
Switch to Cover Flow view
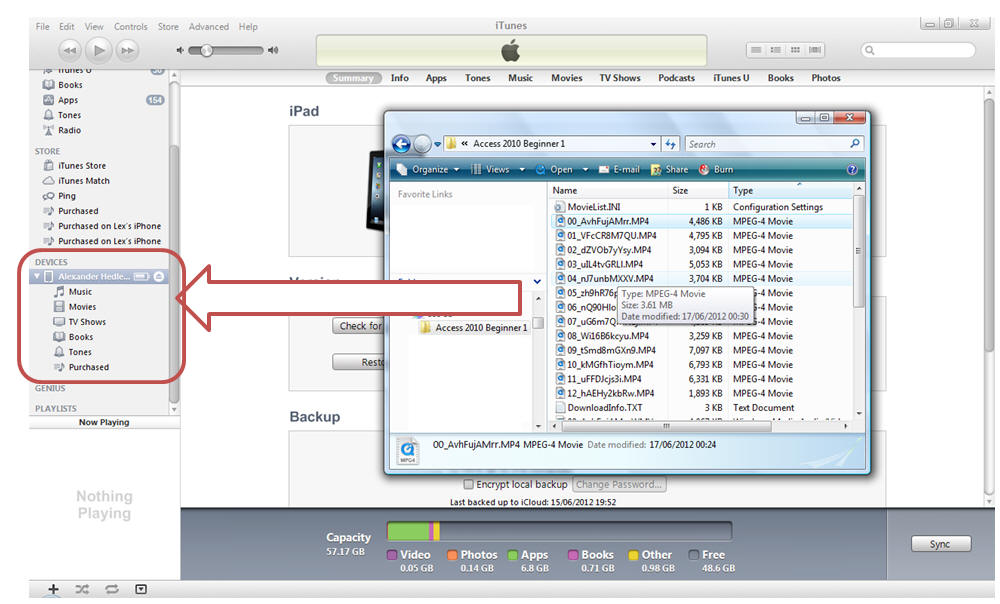[x=815, y=50]
